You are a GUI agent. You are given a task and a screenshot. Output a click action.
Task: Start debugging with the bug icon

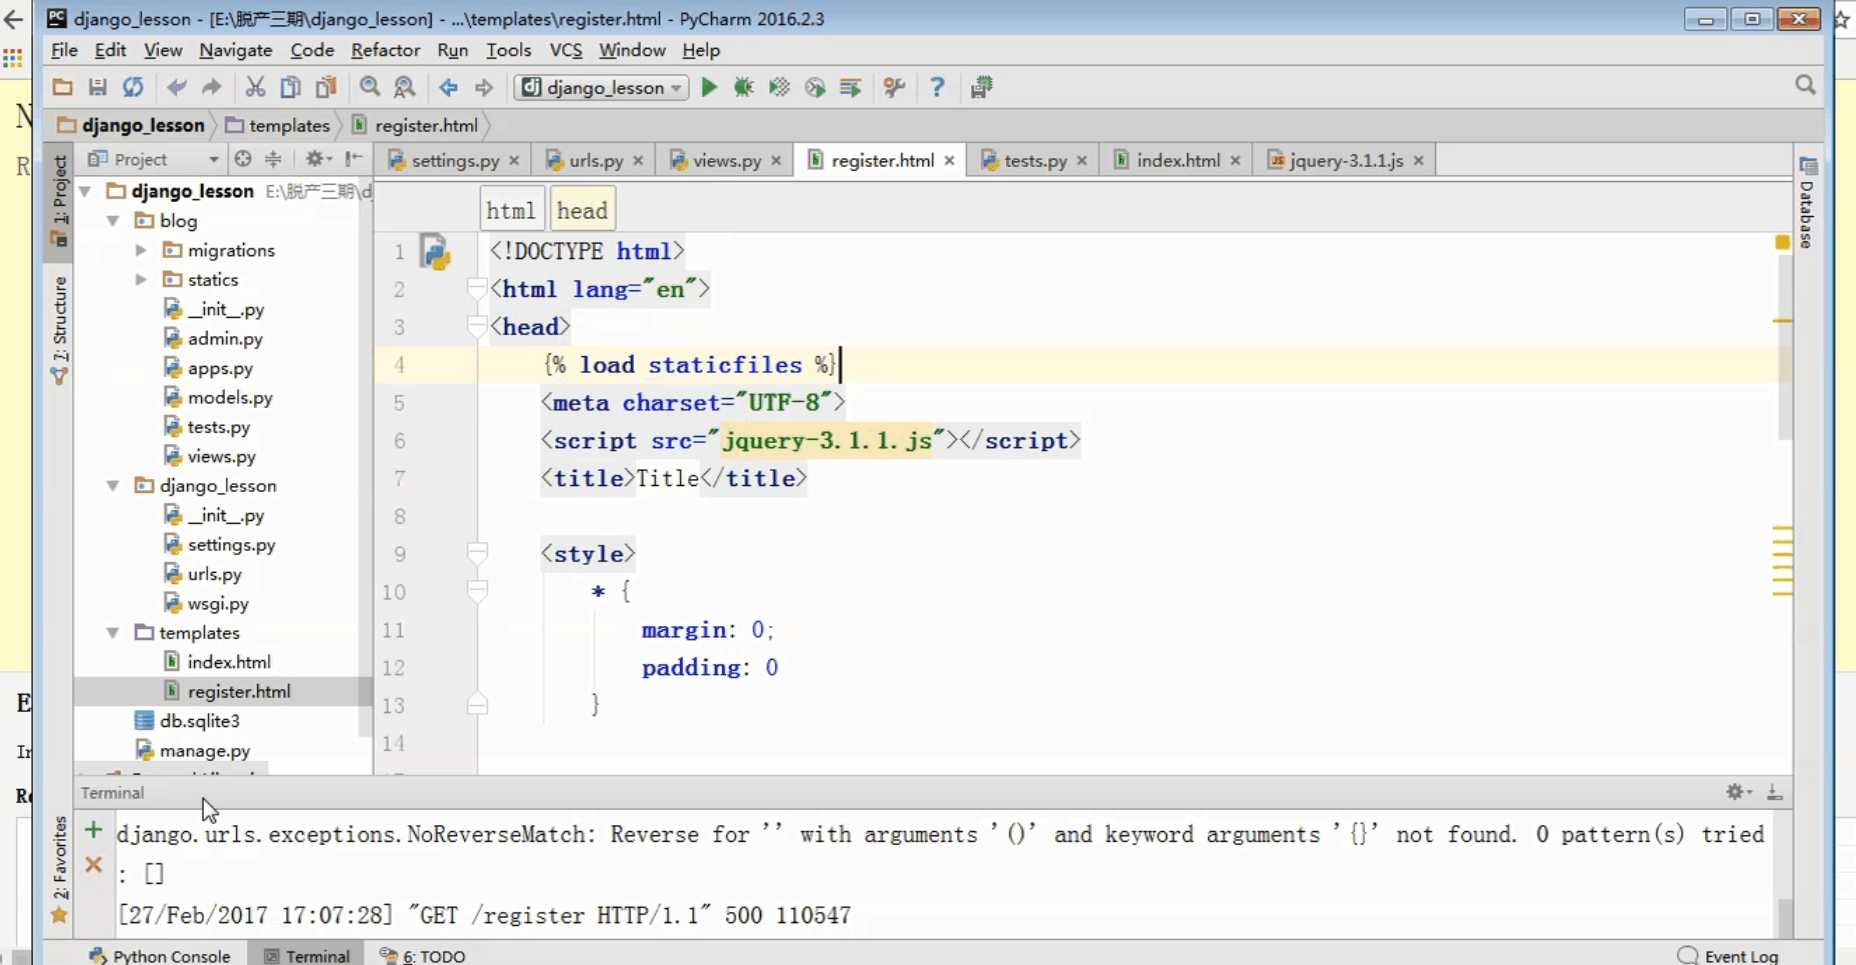pos(743,87)
